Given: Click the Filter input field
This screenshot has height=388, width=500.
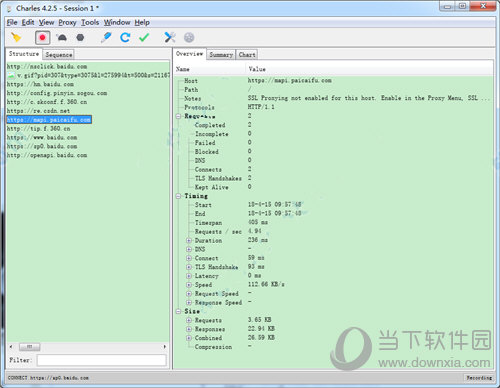Looking at the screenshot, I should [x=102, y=360].
